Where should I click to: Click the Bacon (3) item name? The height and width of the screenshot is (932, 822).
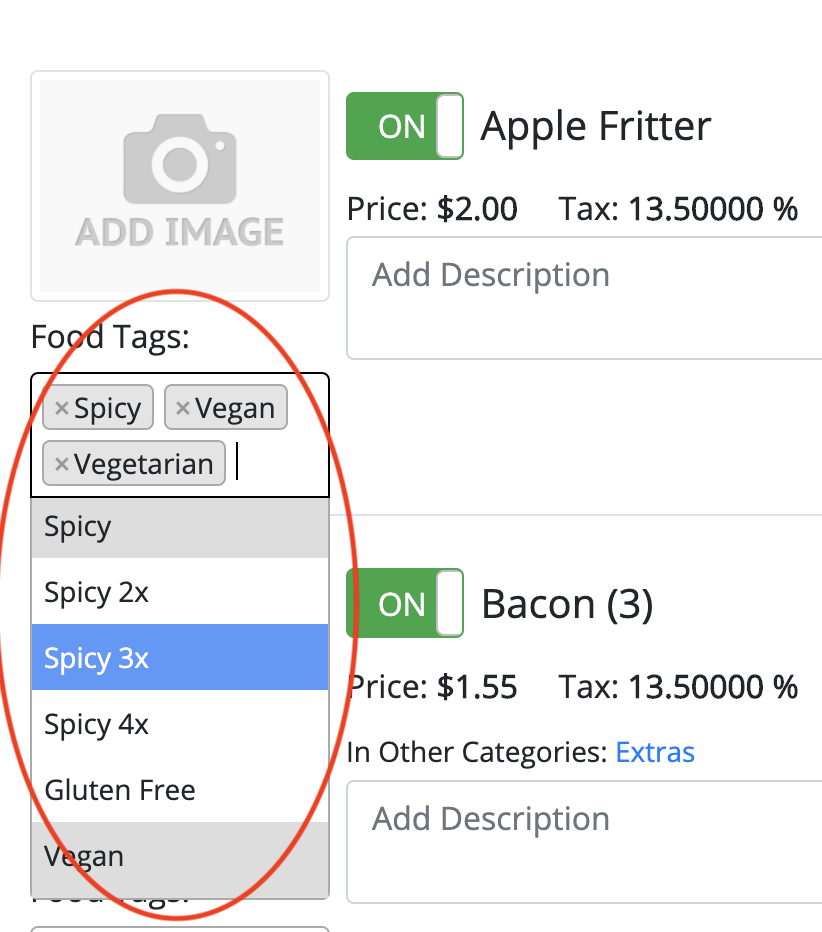(x=567, y=603)
